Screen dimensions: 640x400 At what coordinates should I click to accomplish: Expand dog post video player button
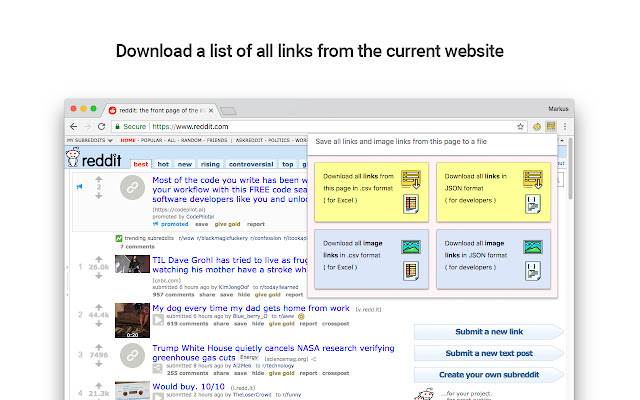pyautogui.click(x=158, y=320)
